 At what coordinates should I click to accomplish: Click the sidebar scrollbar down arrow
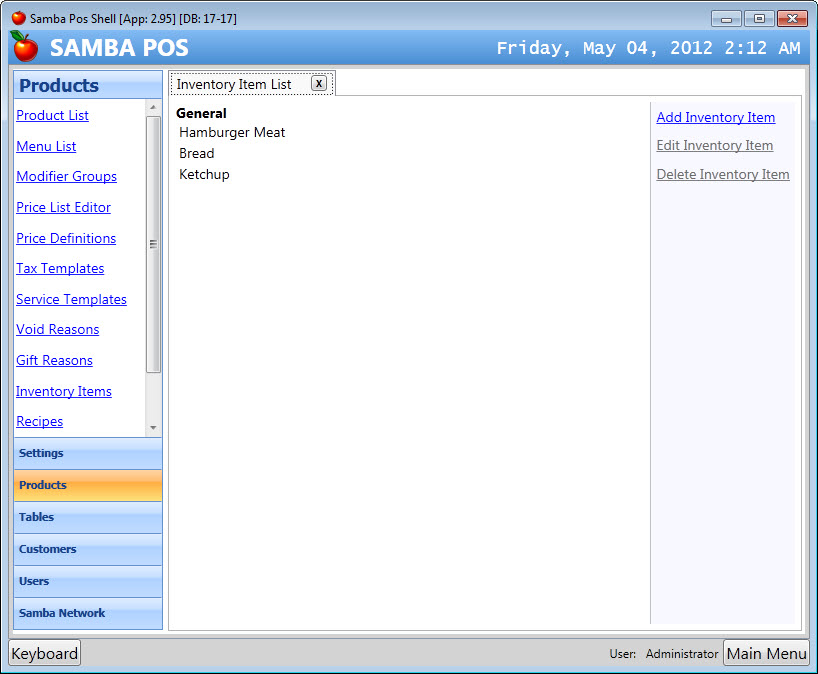[x=153, y=428]
